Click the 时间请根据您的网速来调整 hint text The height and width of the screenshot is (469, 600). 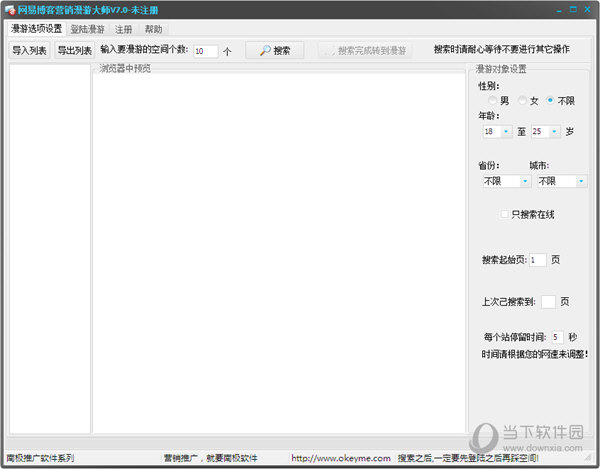click(x=535, y=354)
